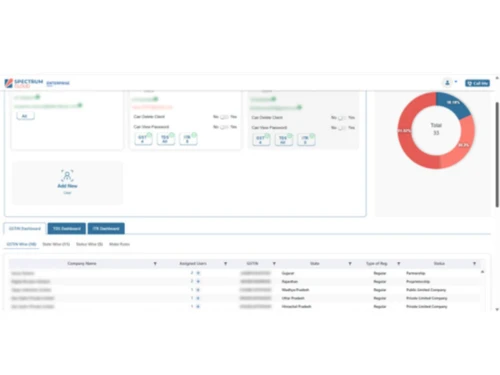
Task: Open Status column filter
Action: click(474, 264)
